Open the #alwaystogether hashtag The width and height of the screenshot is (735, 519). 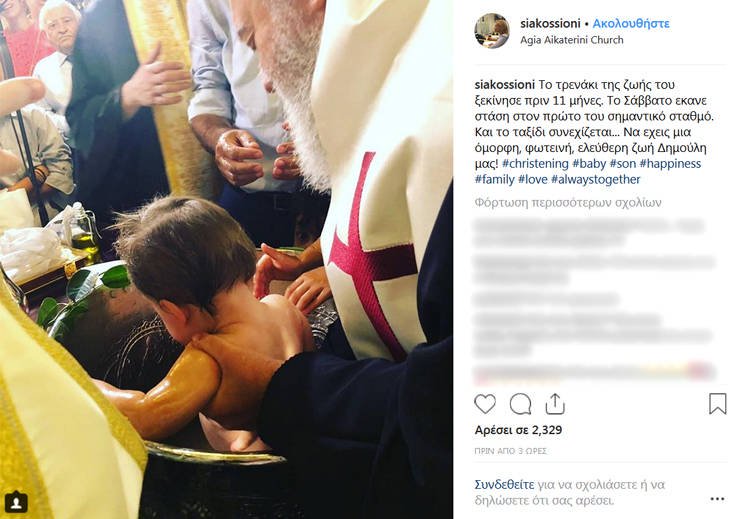coord(596,180)
